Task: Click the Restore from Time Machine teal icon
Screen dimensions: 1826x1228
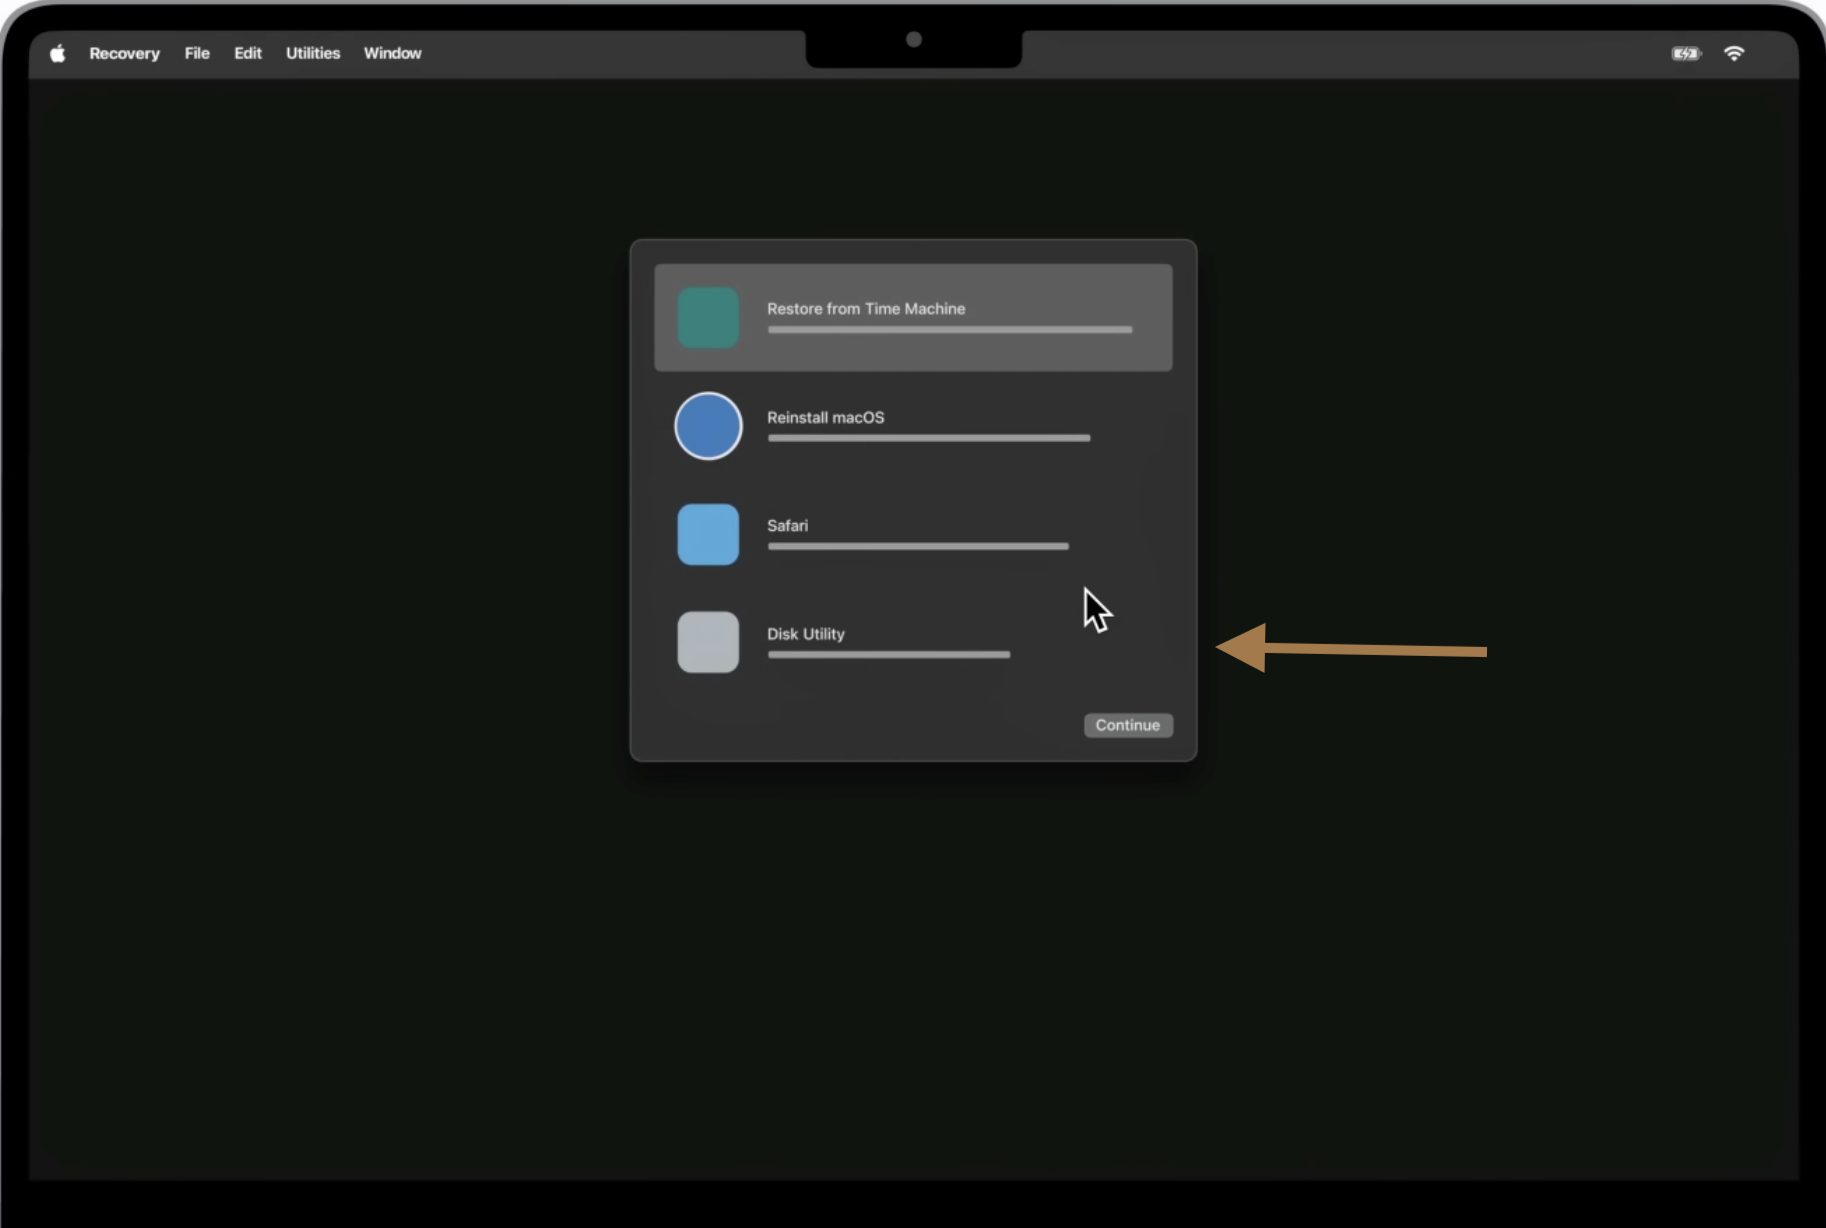Action: pyautogui.click(x=708, y=316)
